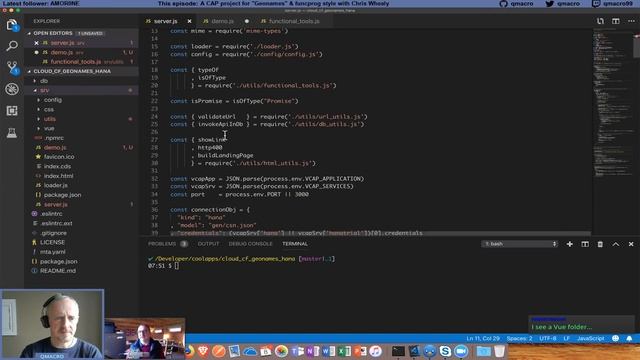Open the bash terminal selector dropdown
The height and width of the screenshot is (360, 640).
(x=519, y=244)
